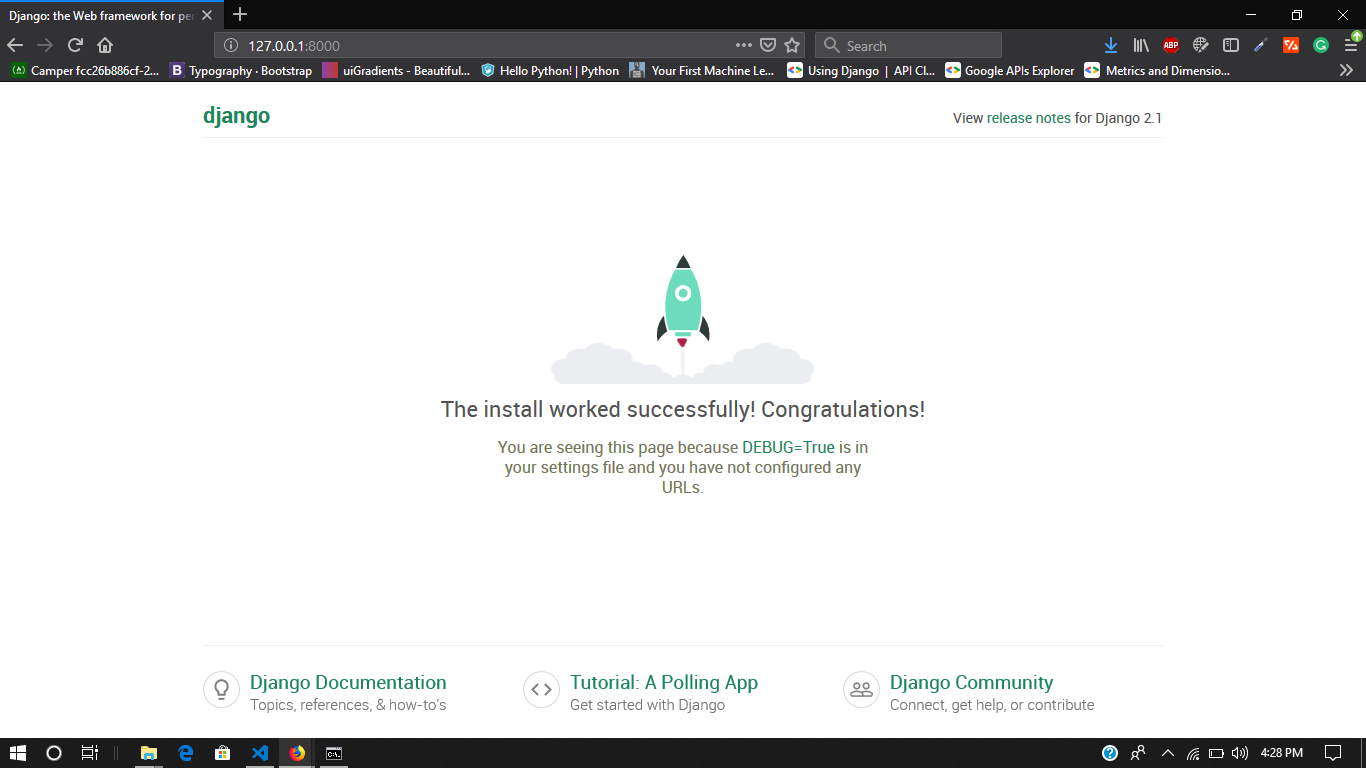Open page actions three-dot menu
This screenshot has width=1366, height=768.
(744, 45)
